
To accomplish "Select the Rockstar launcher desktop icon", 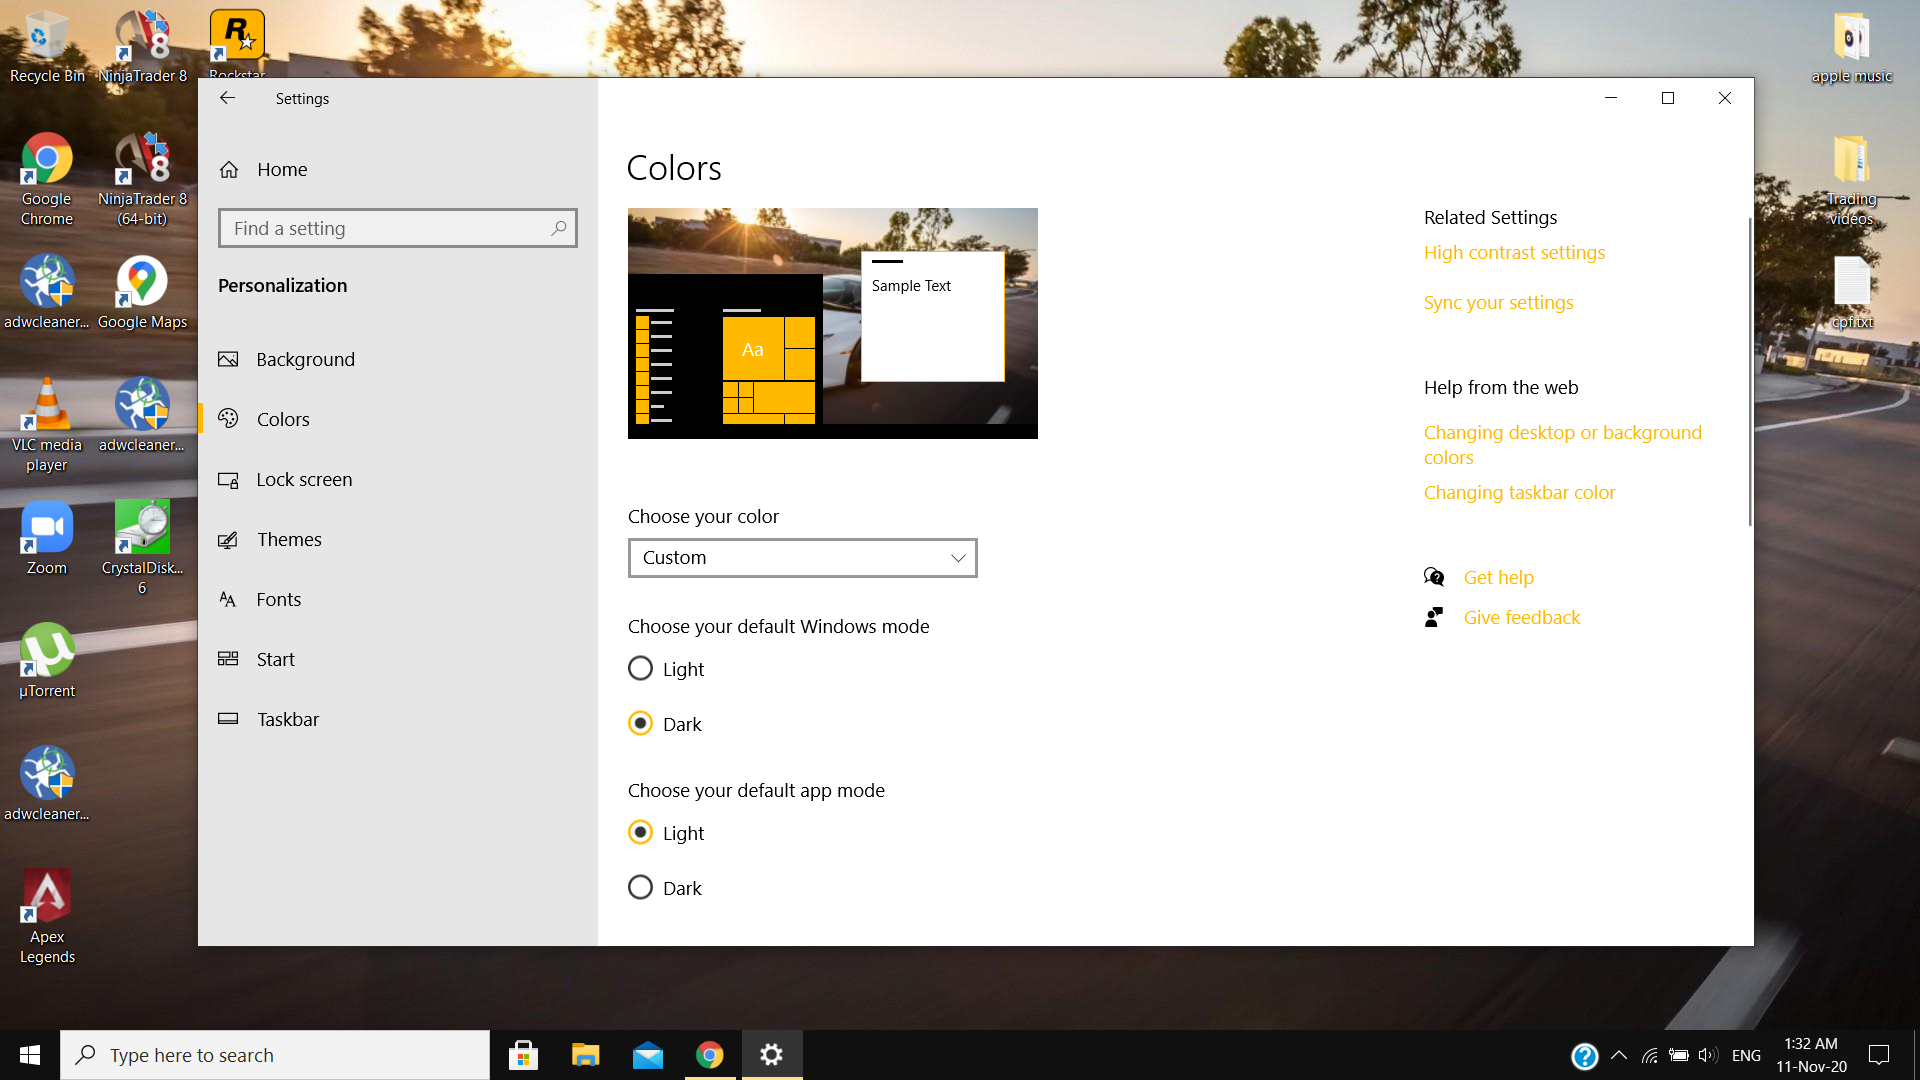I will [x=237, y=44].
